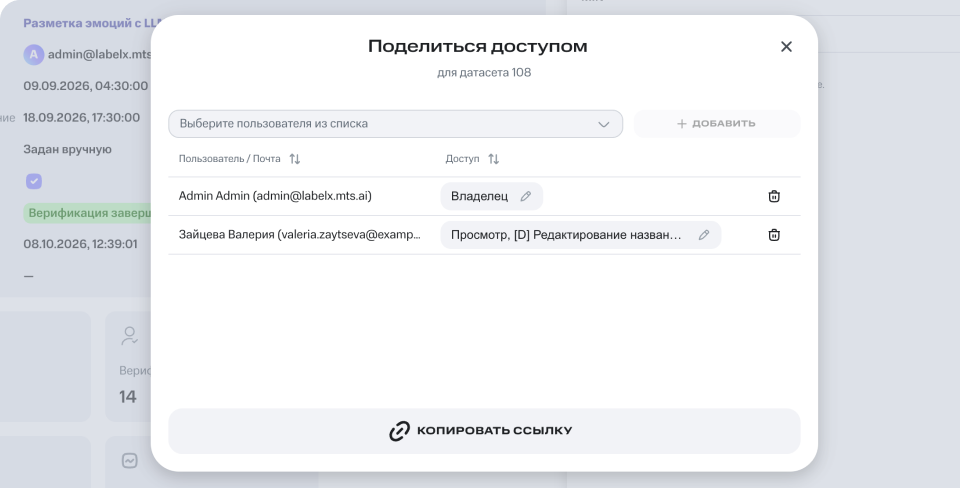This screenshot has height=488, width=960.
Task: Select the Зайцева Валерия user row text
Action: coord(300,235)
